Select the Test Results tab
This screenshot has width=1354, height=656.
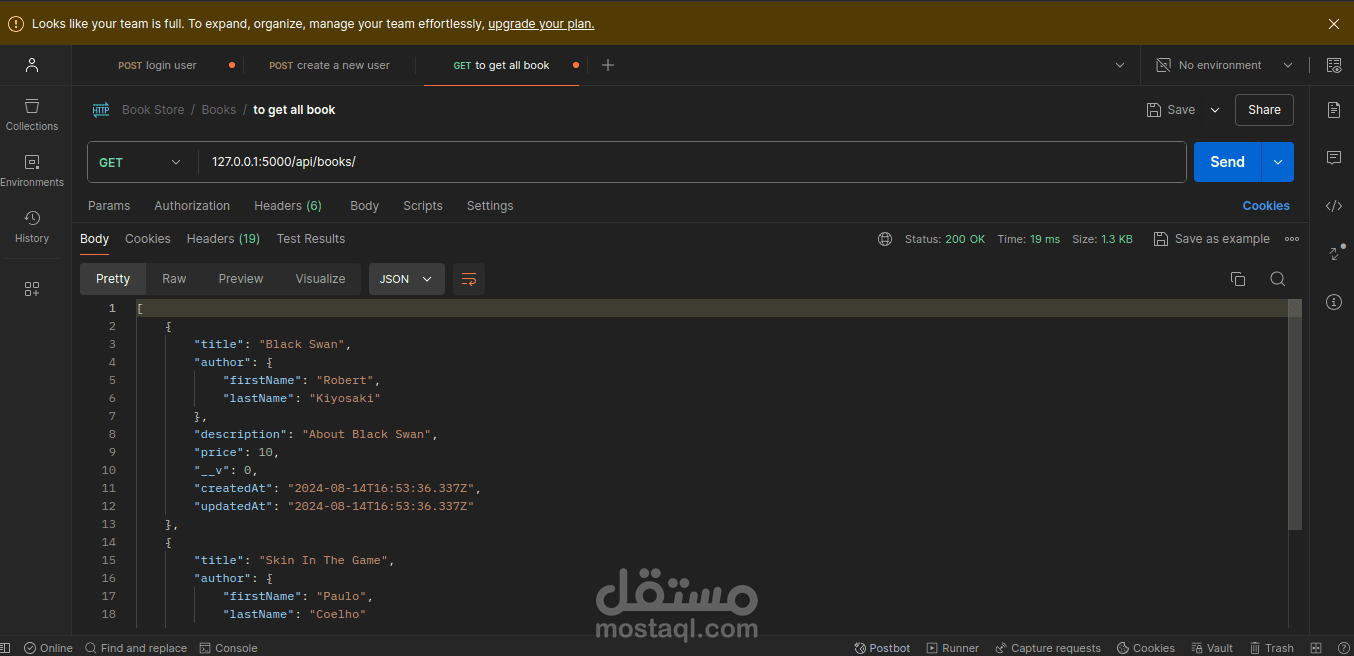pos(311,239)
